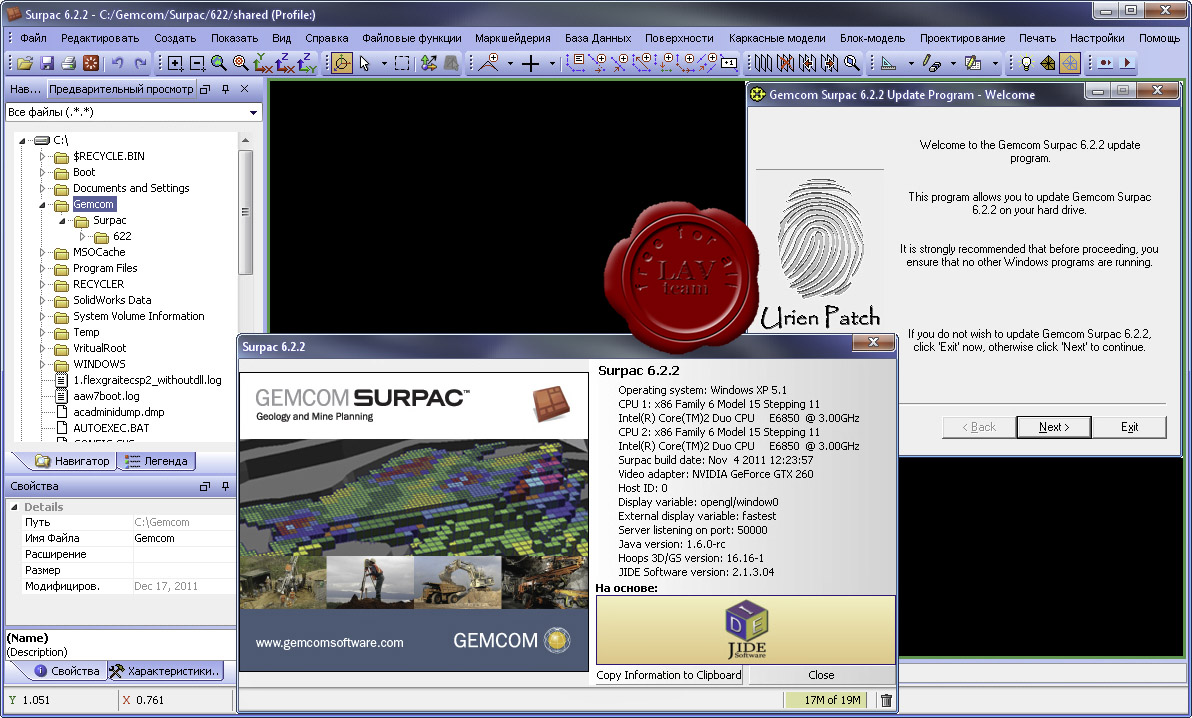Select the Предварительный просмотр tab

pyautogui.click(x=121, y=89)
